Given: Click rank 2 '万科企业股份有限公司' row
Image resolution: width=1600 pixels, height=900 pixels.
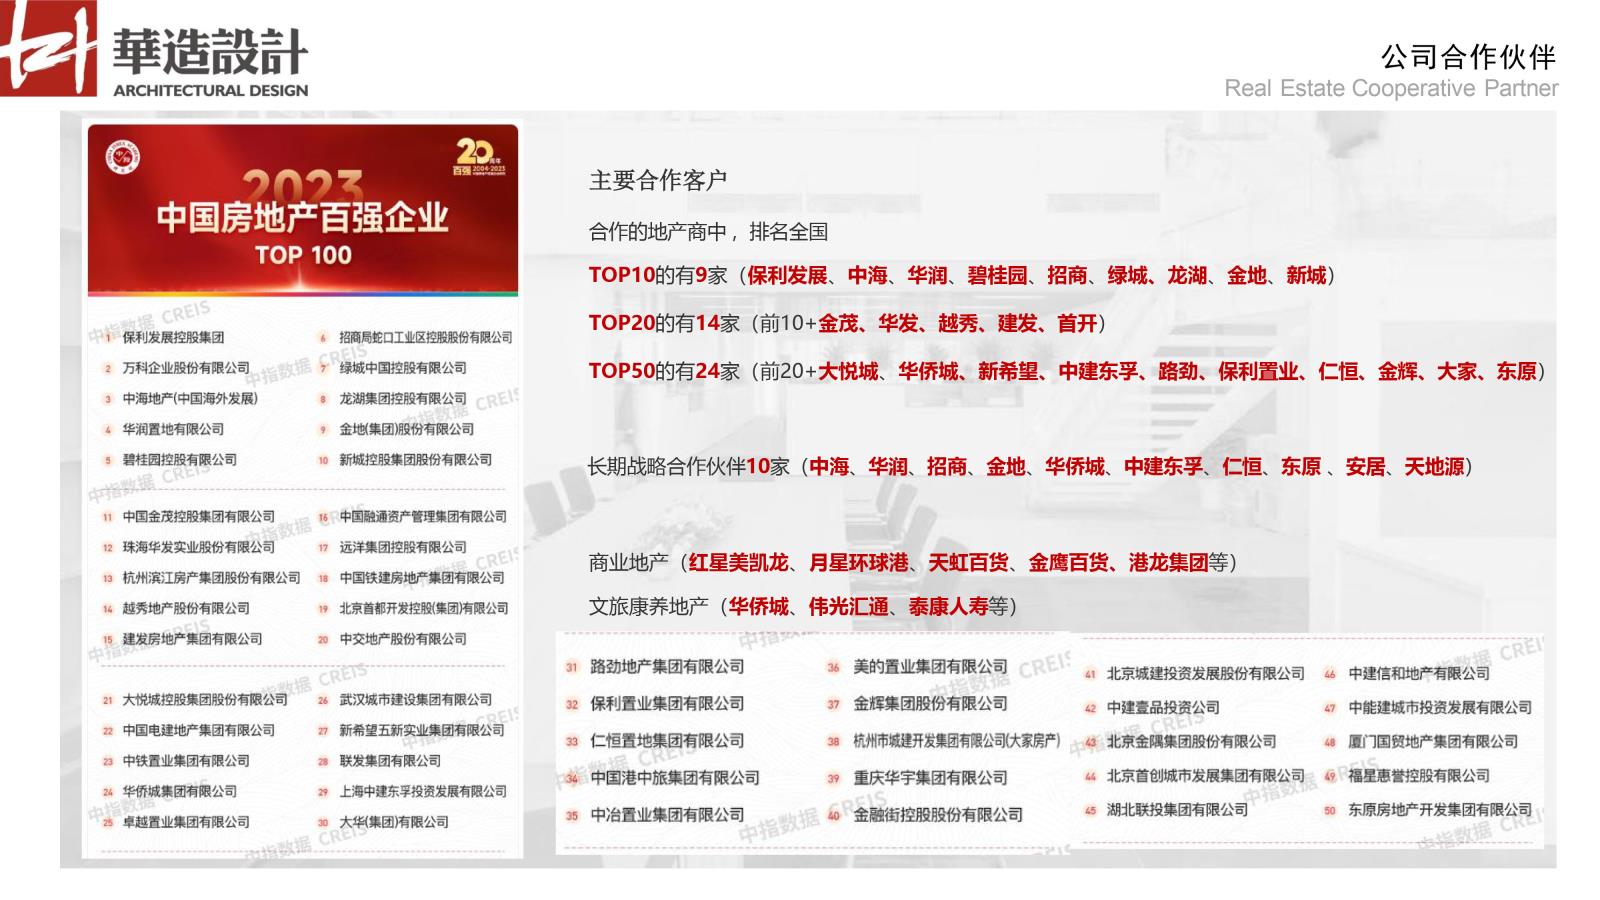Looking at the screenshot, I should click(177, 368).
